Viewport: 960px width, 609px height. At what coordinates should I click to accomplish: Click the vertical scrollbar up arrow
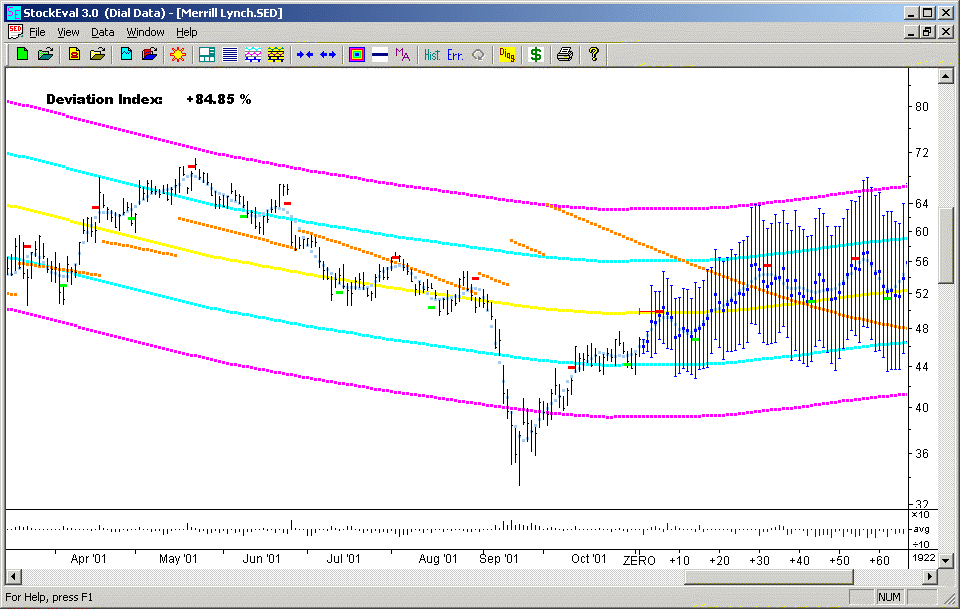click(946, 76)
